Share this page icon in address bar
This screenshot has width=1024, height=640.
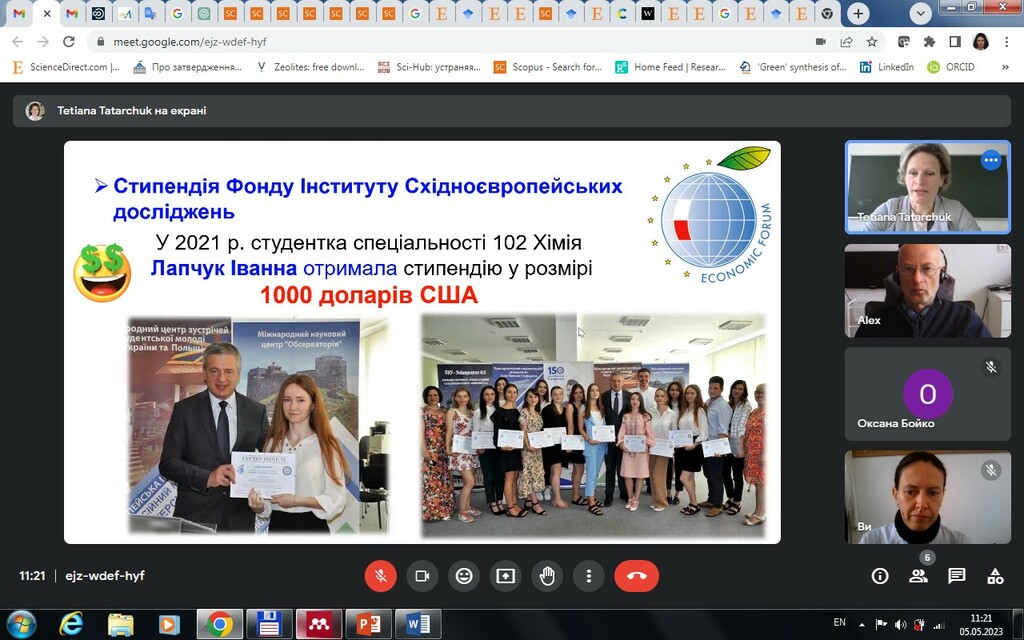846,42
